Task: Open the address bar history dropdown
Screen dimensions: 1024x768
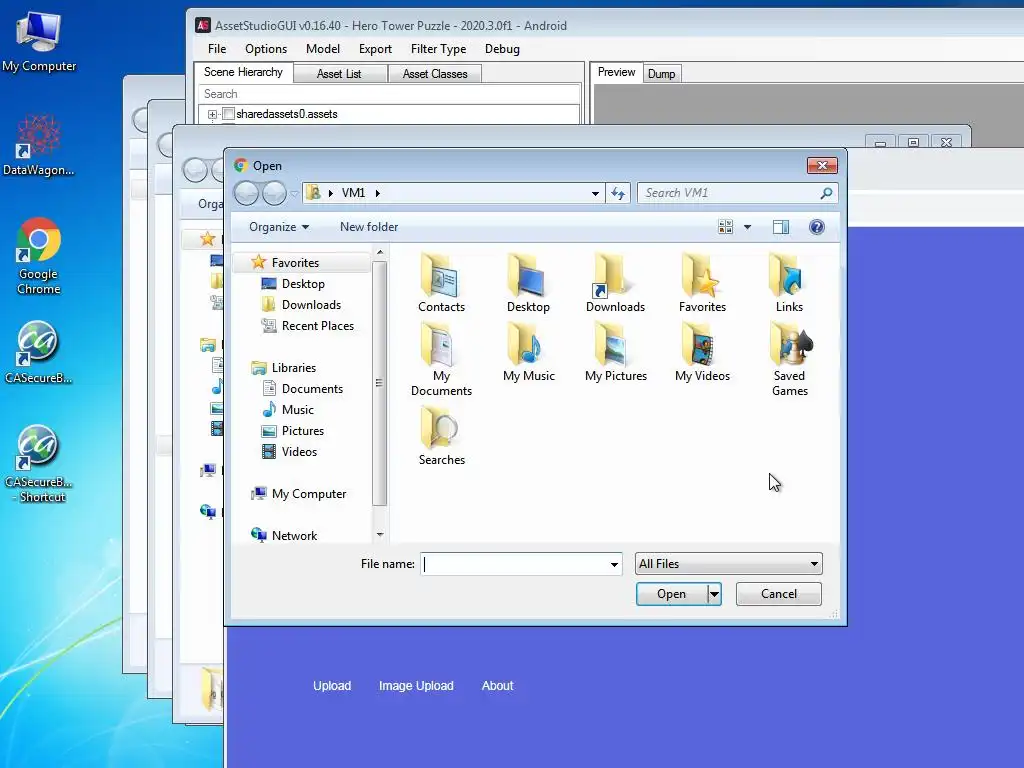Action: click(595, 193)
